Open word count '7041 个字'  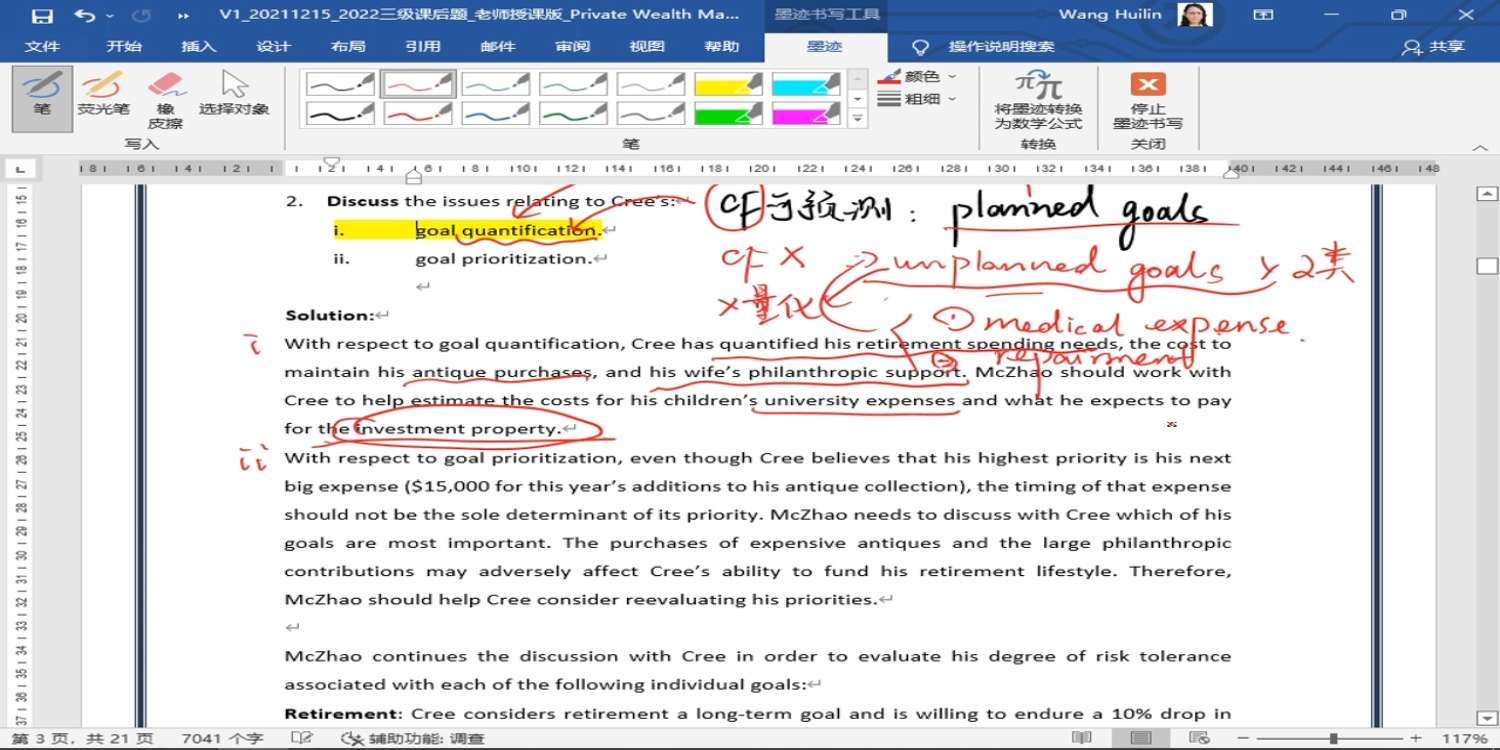click(222, 738)
